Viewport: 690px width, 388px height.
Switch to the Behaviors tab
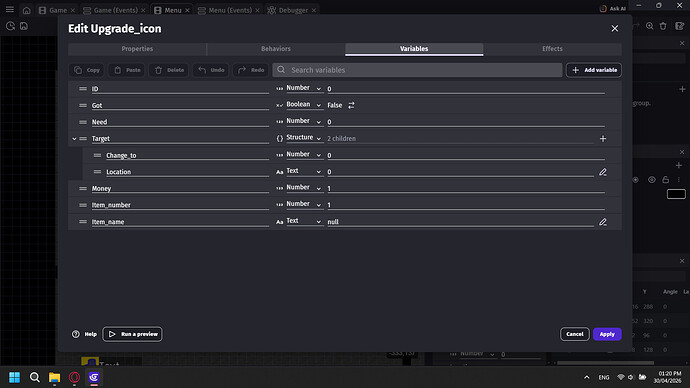[x=276, y=49]
